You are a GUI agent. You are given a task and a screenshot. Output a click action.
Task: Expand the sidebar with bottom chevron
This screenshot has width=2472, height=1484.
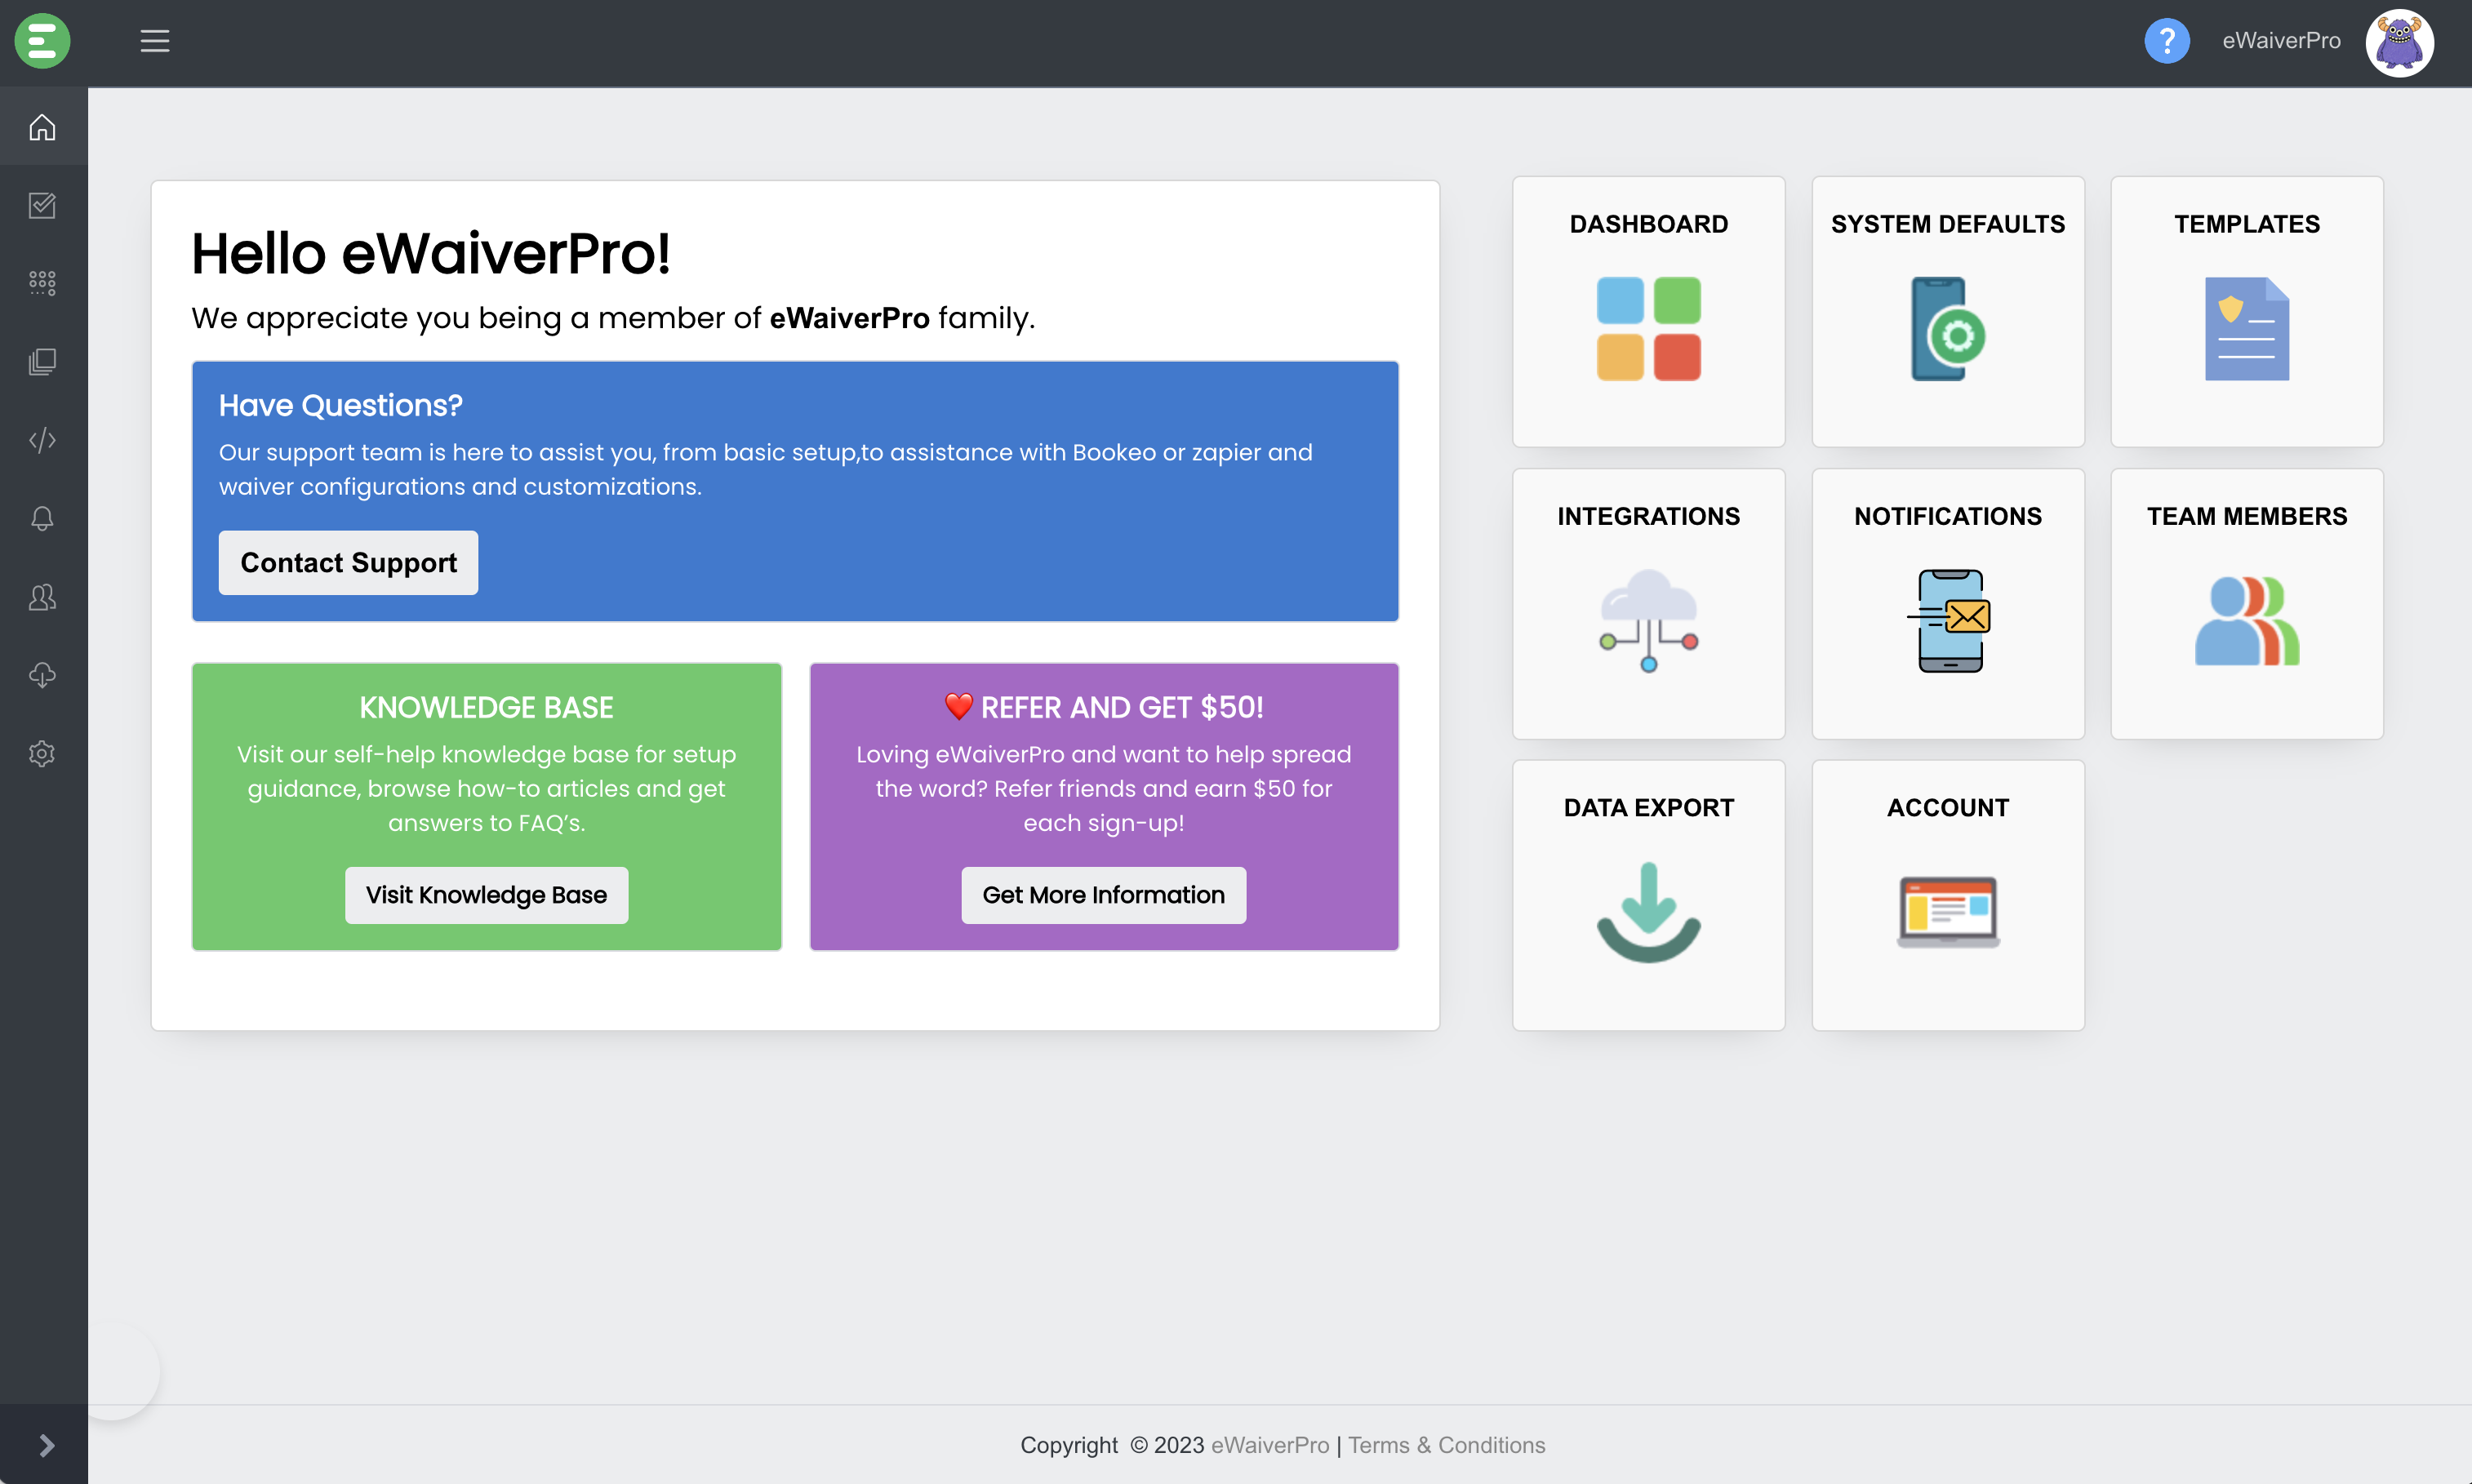tap(46, 1444)
